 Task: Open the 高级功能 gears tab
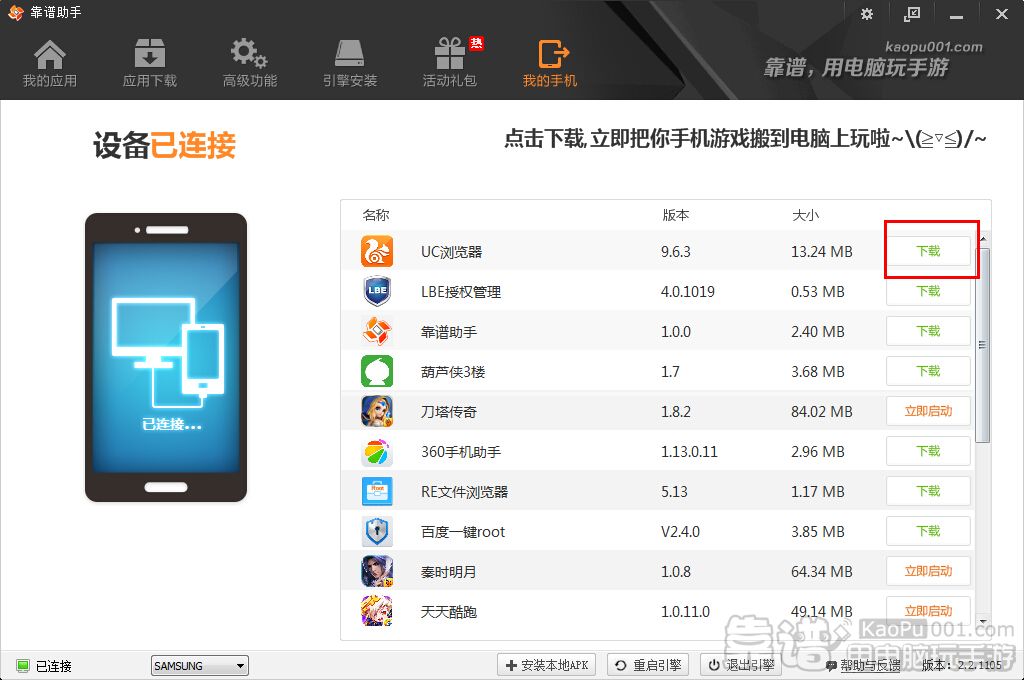pos(249,63)
